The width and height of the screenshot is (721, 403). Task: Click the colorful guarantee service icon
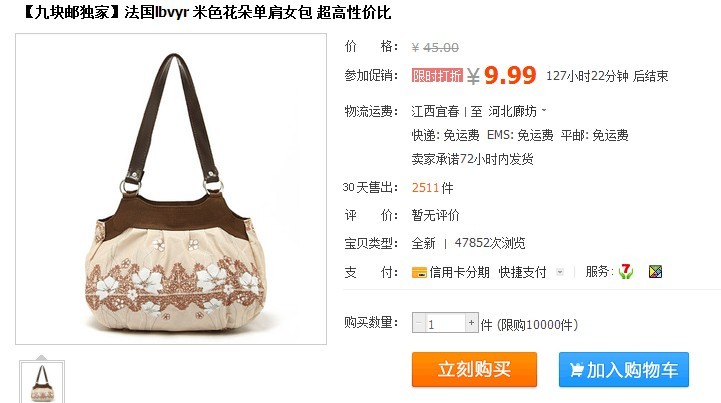(655, 272)
